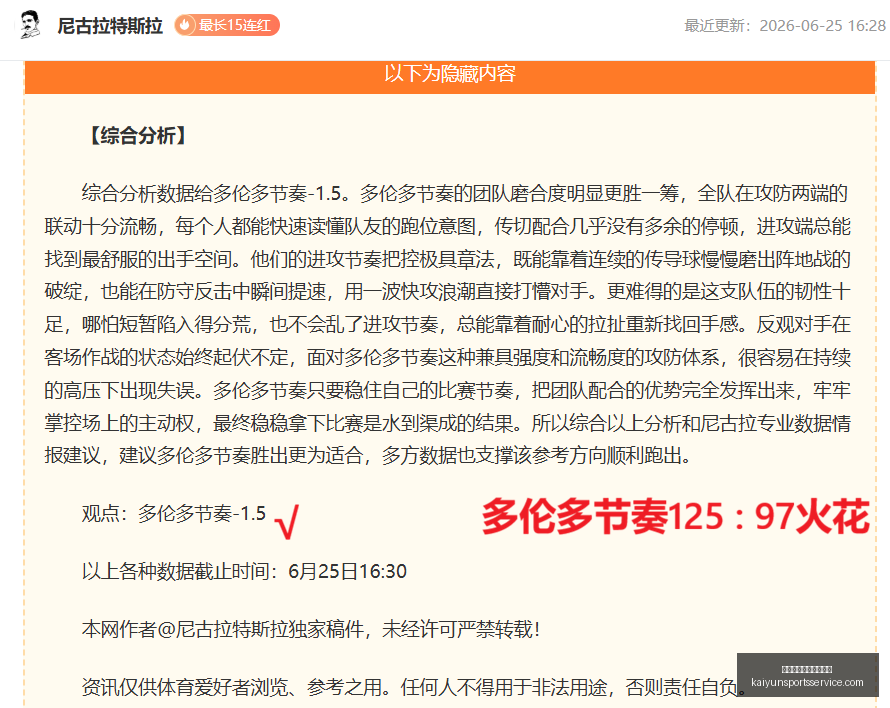Click the 【综合分析】 heading
890x708 pixels.
pyautogui.click(x=138, y=136)
